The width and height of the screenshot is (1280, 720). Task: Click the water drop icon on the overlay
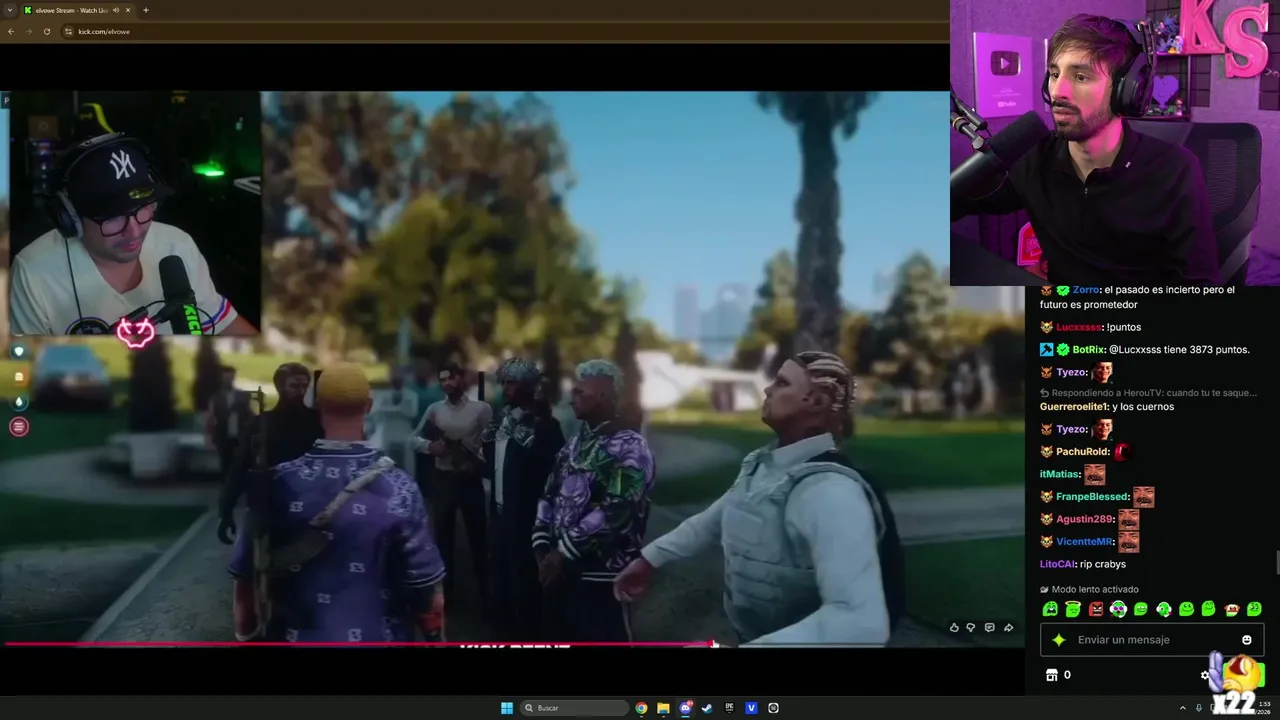pyautogui.click(x=18, y=402)
